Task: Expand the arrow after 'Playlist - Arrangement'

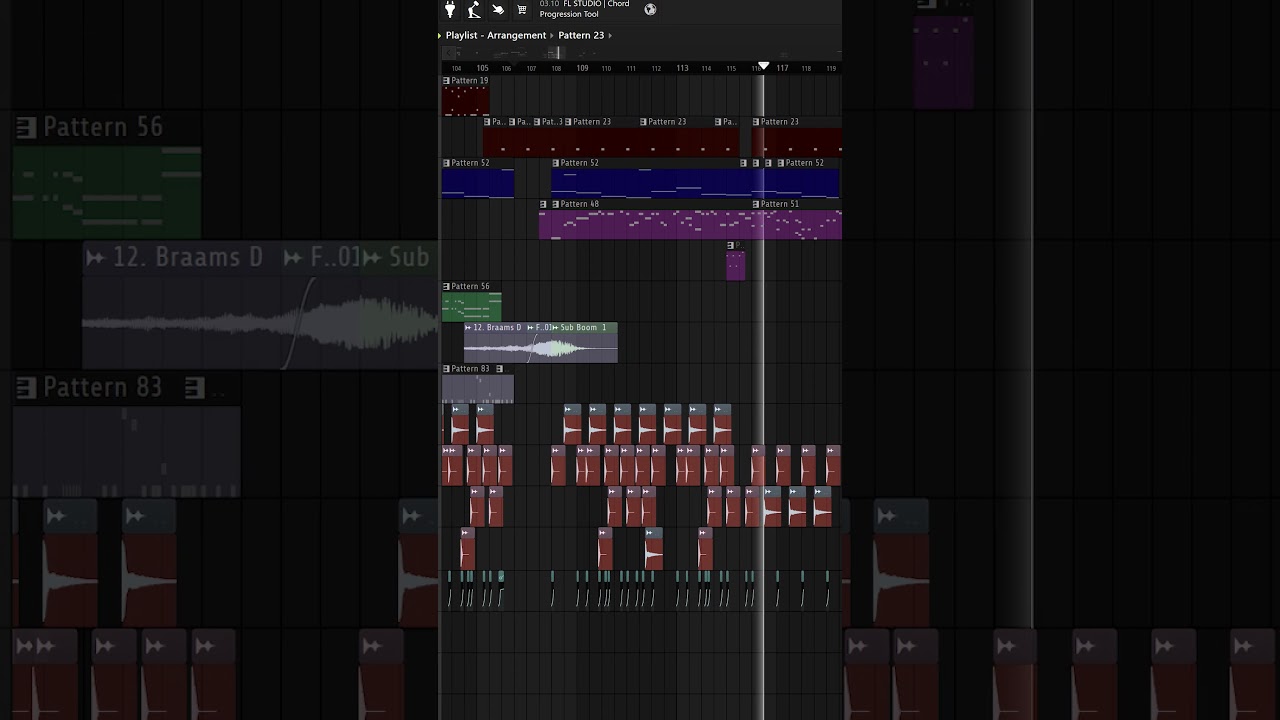Action: pos(551,36)
